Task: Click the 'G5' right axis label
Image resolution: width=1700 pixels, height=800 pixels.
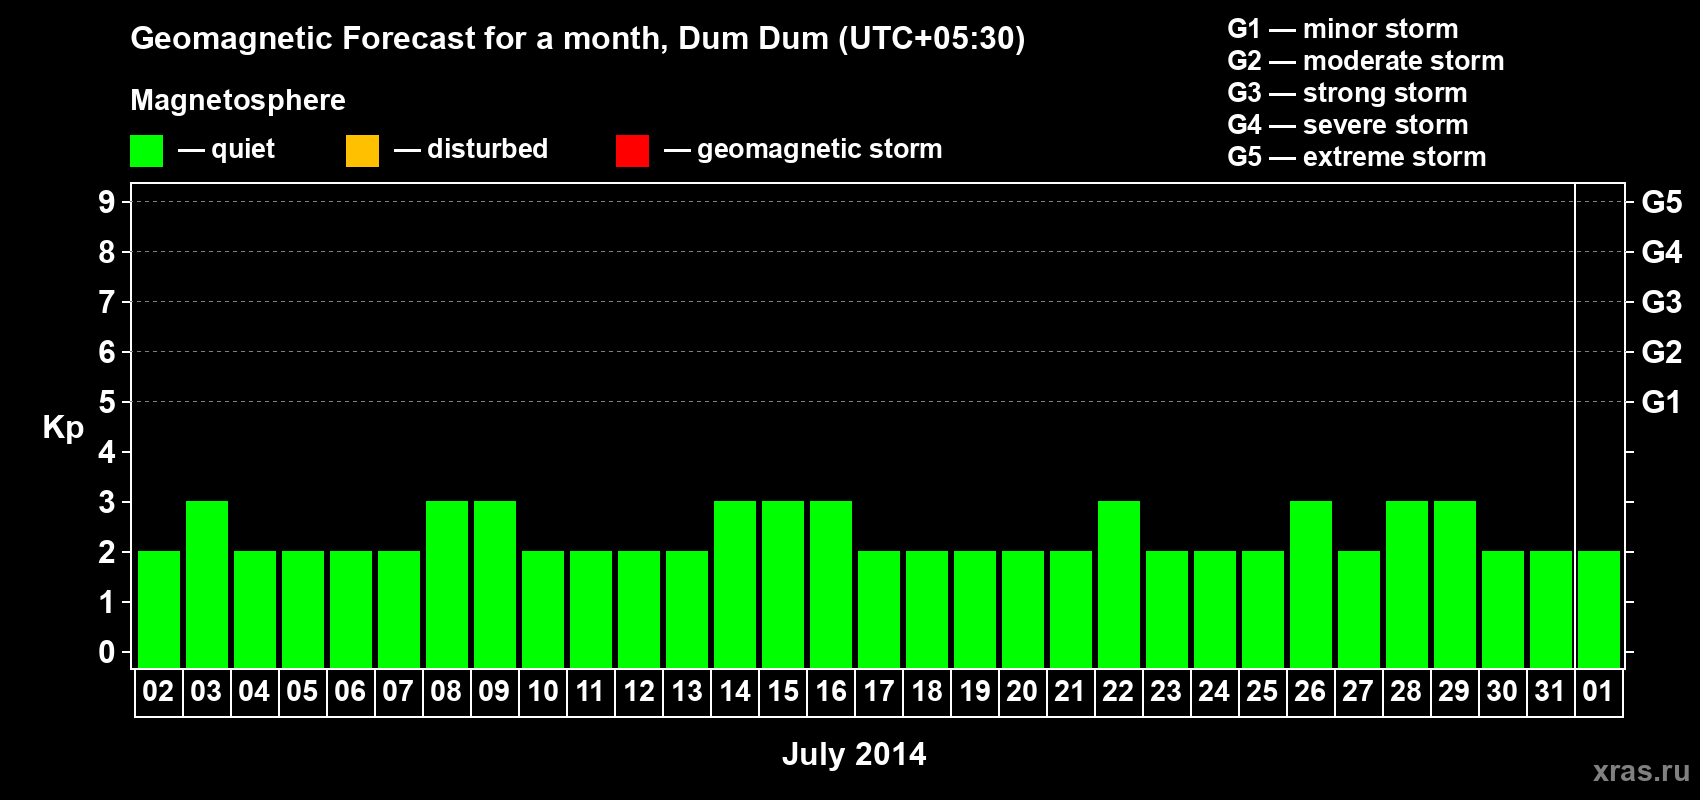Action: point(1662,202)
